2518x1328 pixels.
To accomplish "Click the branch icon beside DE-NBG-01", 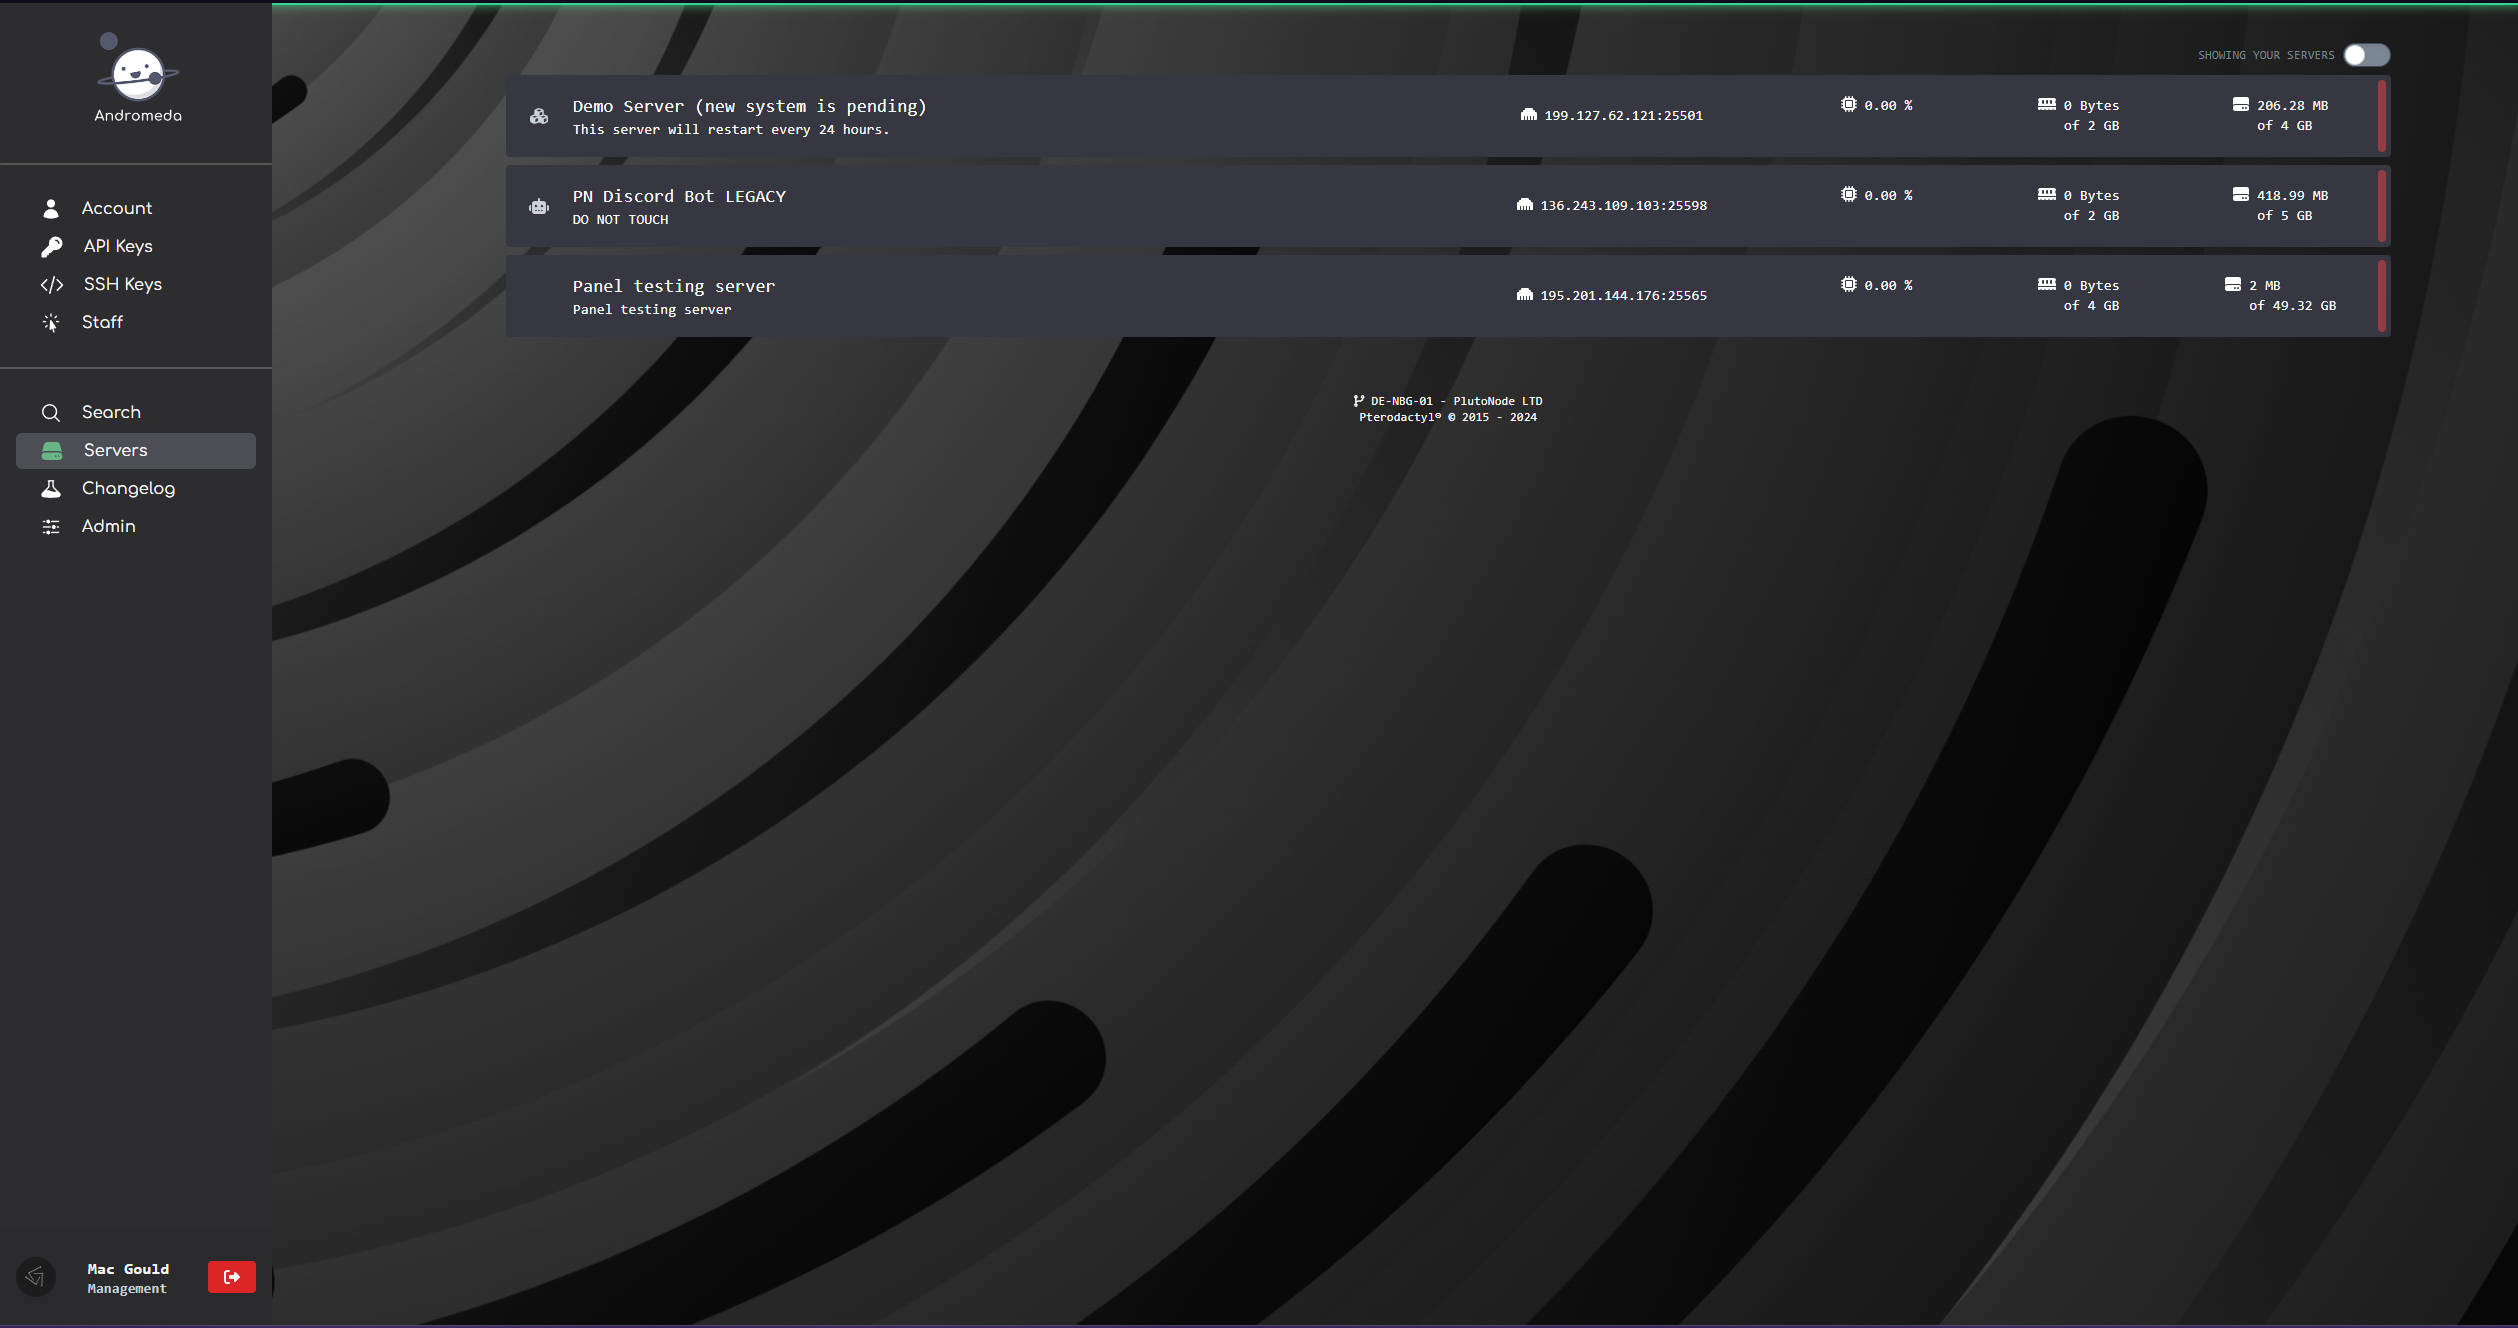I will 1359,400.
